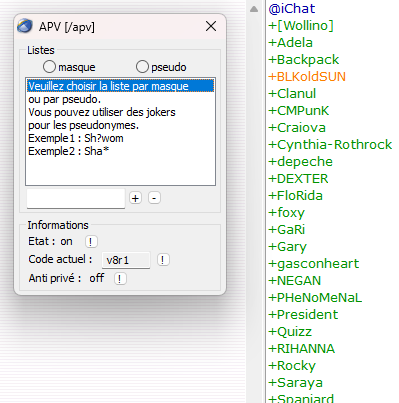Select the masque radio button
This screenshot has width=399, height=403.
[49, 67]
